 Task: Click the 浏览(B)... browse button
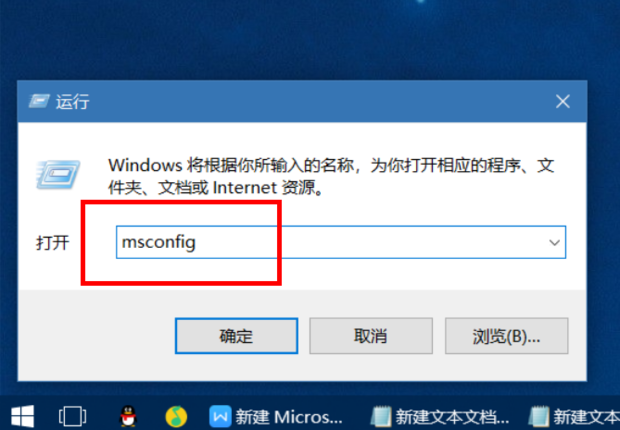click(507, 336)
